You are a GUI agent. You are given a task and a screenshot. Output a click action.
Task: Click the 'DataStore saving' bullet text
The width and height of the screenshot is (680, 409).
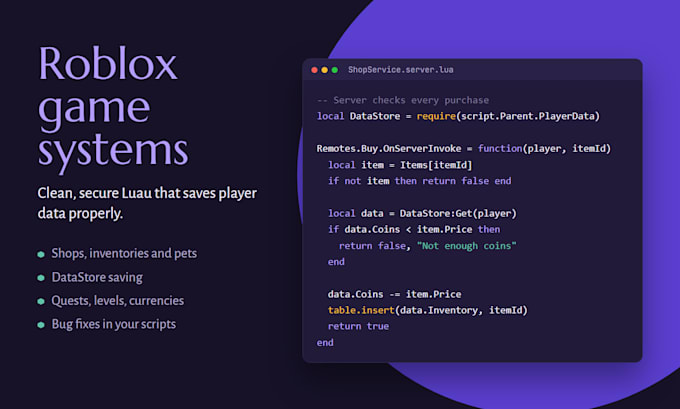[97, 277]
